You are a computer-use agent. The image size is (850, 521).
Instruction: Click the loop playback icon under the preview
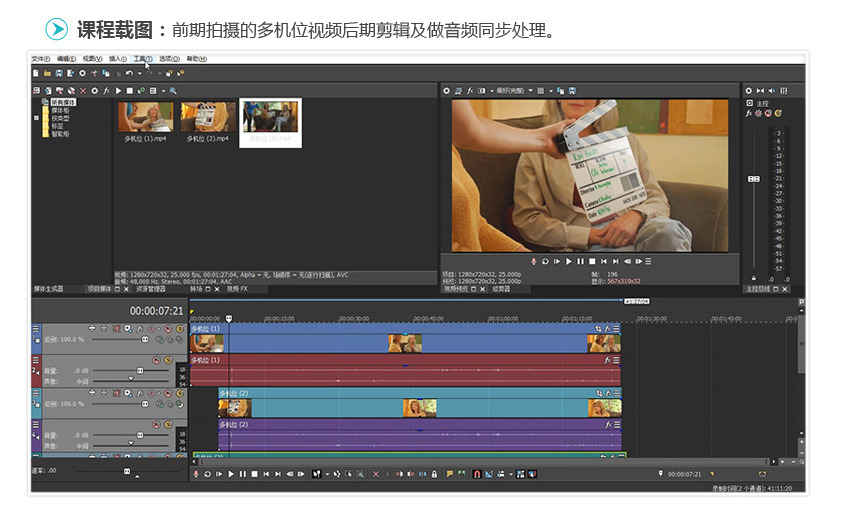tap(545, 261)
